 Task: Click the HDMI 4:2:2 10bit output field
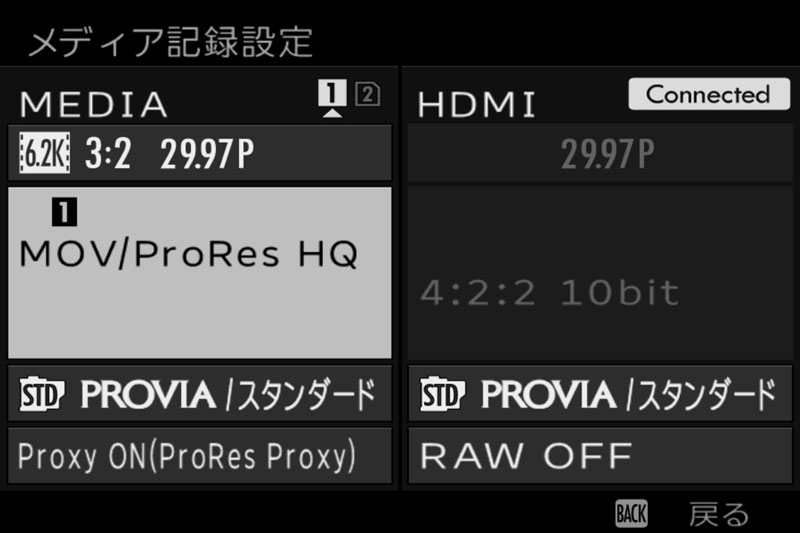click(x=600, y=273)
